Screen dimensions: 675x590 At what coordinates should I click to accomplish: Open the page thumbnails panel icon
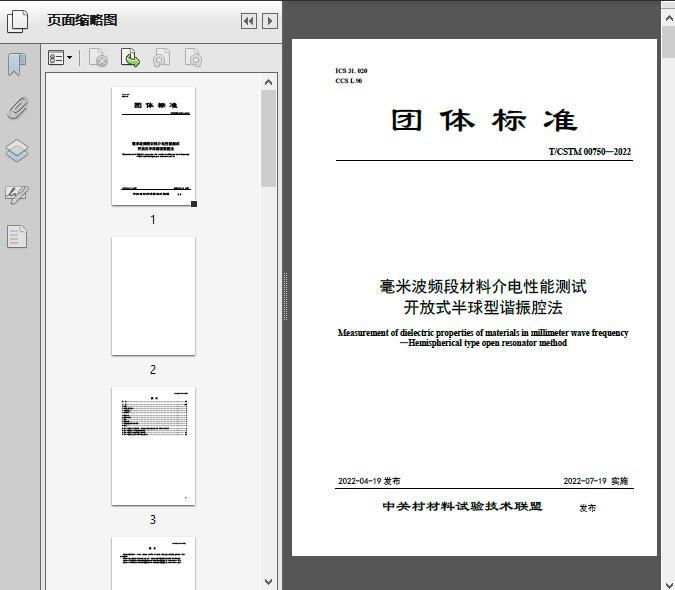(17, 21)
